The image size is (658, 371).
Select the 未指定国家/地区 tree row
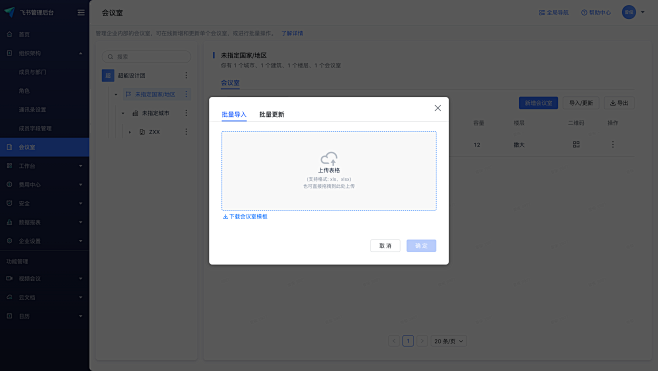pos(157,94)
